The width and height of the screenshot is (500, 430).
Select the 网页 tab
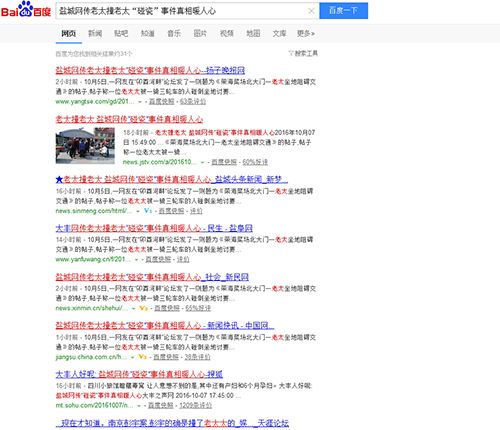pyautogui.click(x=69, y=33)
